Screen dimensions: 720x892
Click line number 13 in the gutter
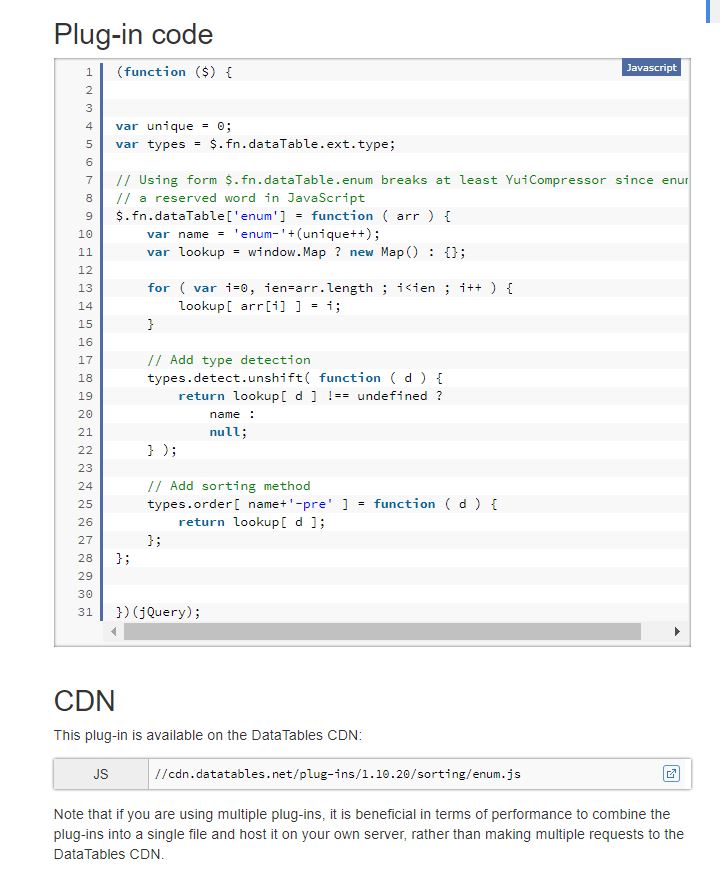(85, 288)
